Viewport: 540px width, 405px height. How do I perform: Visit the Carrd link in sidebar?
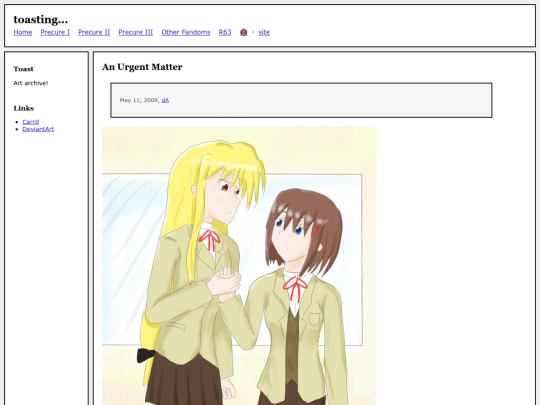coord(31,122)
